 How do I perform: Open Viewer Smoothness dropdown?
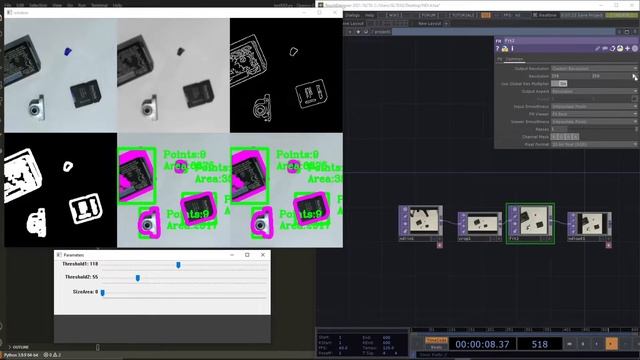click(594, 122)
